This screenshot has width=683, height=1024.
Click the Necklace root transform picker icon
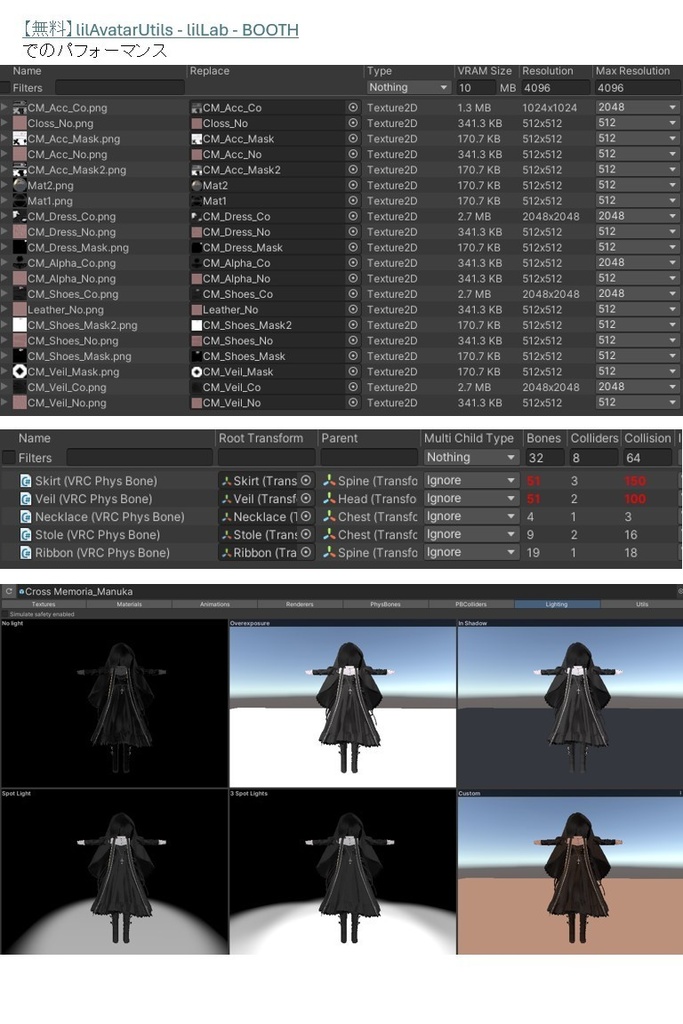[306, 517]
